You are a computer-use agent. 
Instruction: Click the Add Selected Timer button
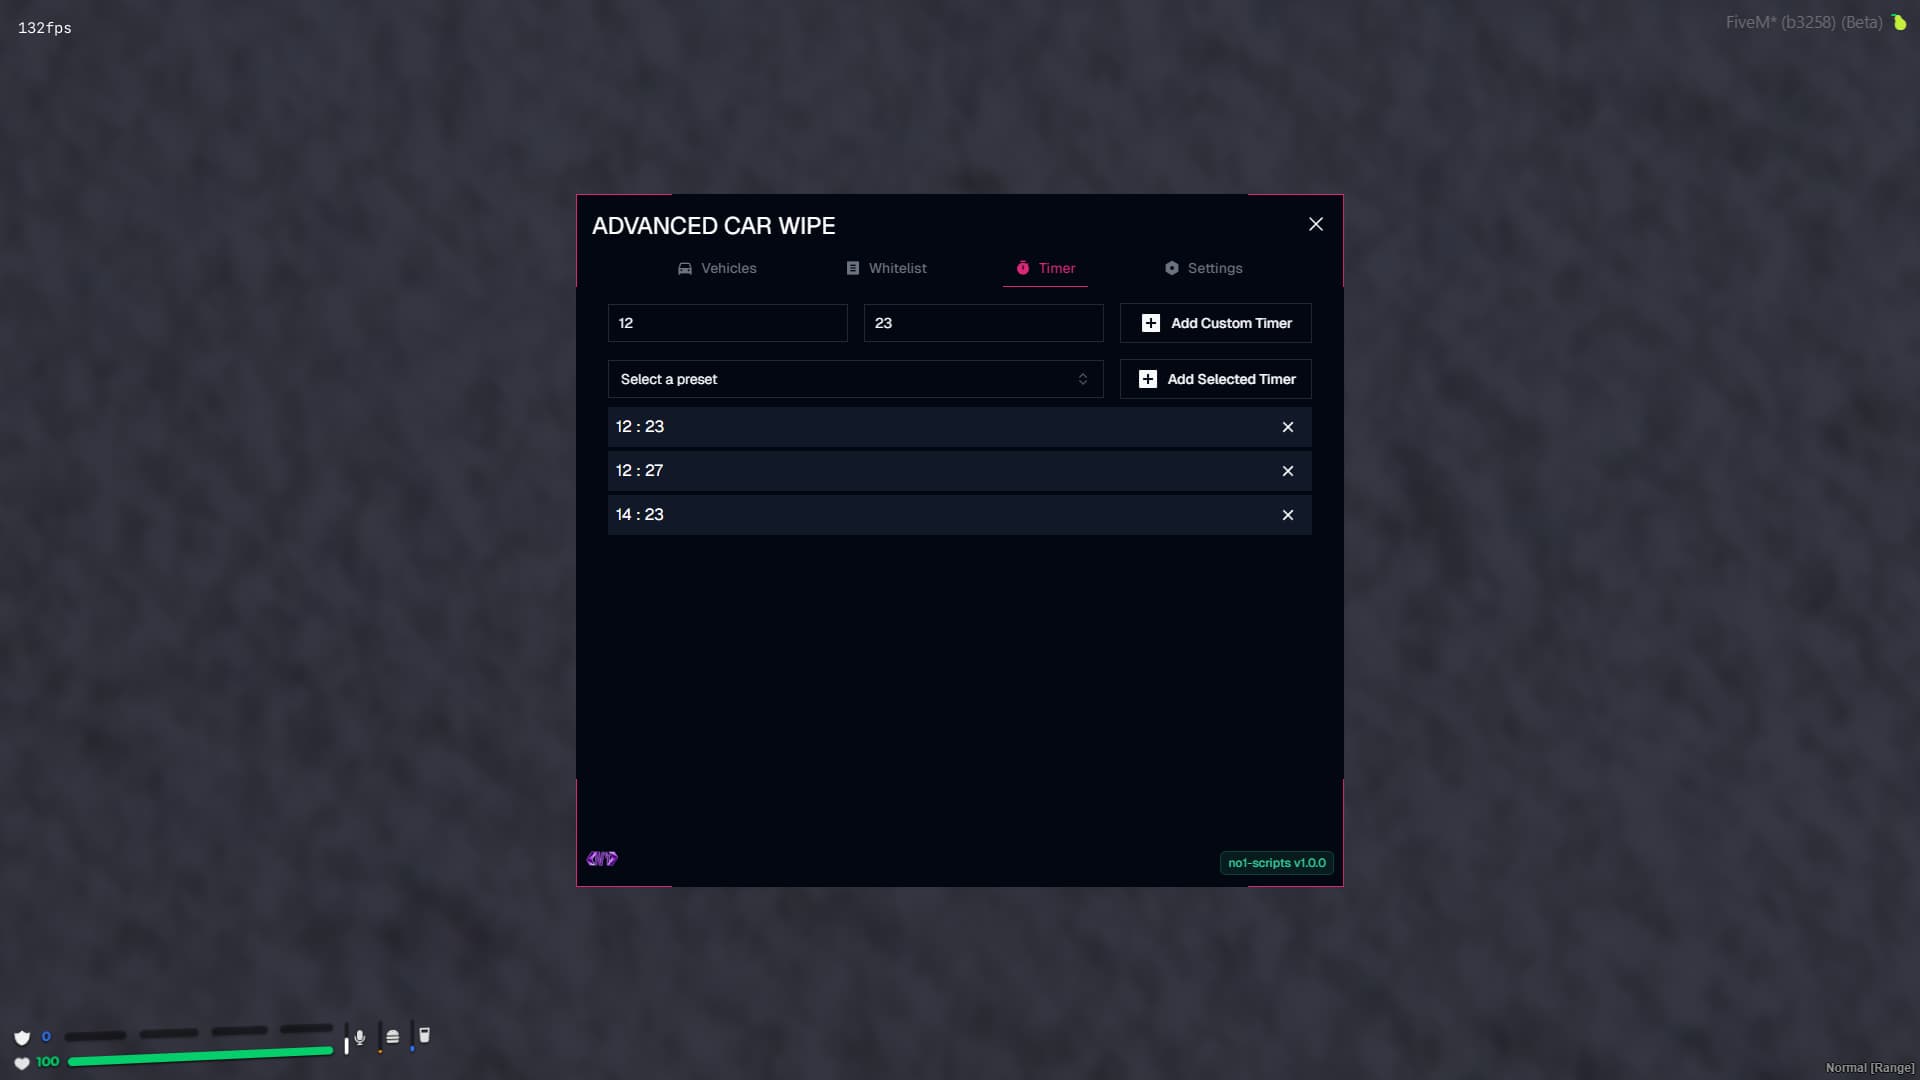(1215, 379)
